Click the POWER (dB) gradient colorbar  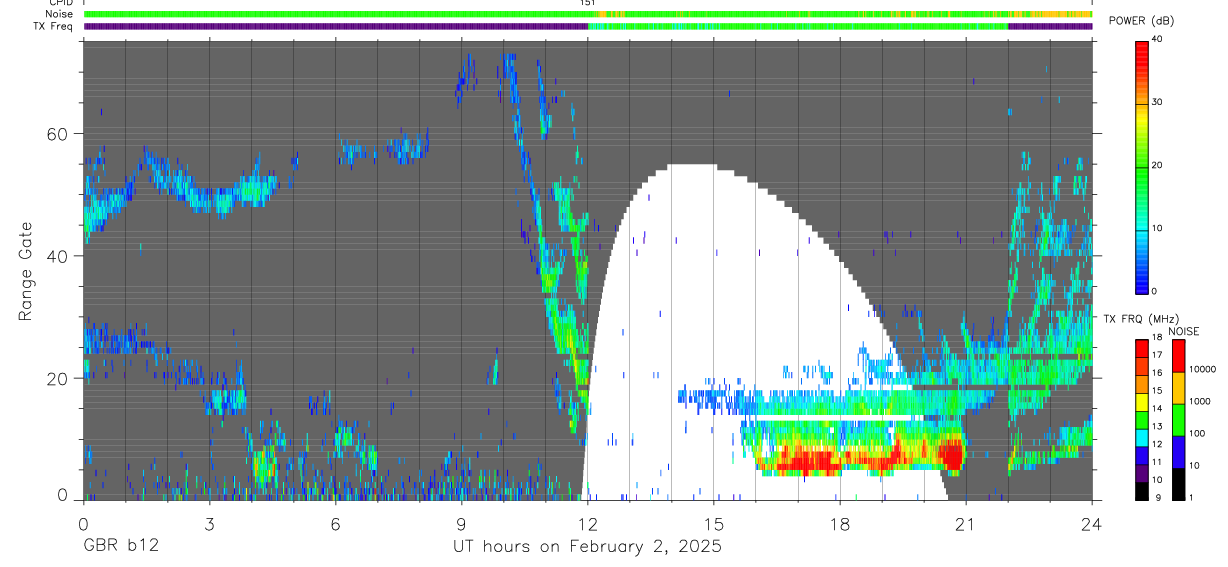[1142, 166]
